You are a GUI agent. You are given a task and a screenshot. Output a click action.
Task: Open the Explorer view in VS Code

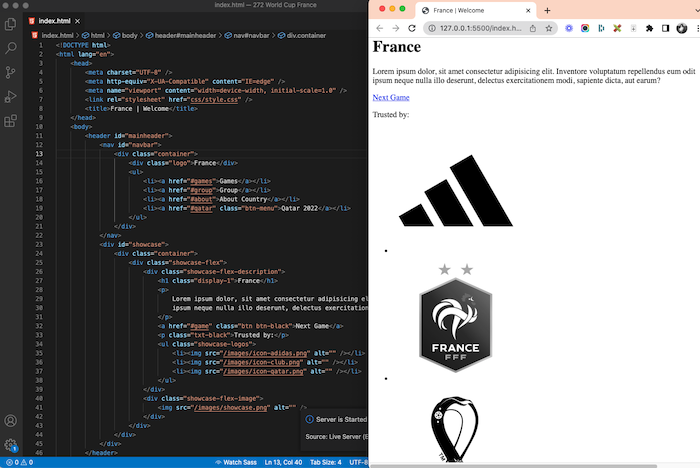(10, 24)
